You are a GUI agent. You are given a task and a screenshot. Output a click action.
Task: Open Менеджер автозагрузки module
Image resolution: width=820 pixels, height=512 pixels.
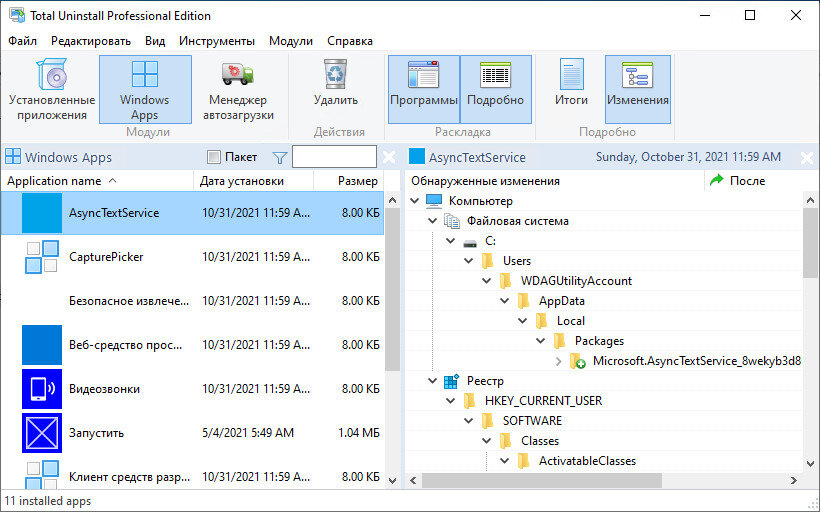tap(238, 89)
